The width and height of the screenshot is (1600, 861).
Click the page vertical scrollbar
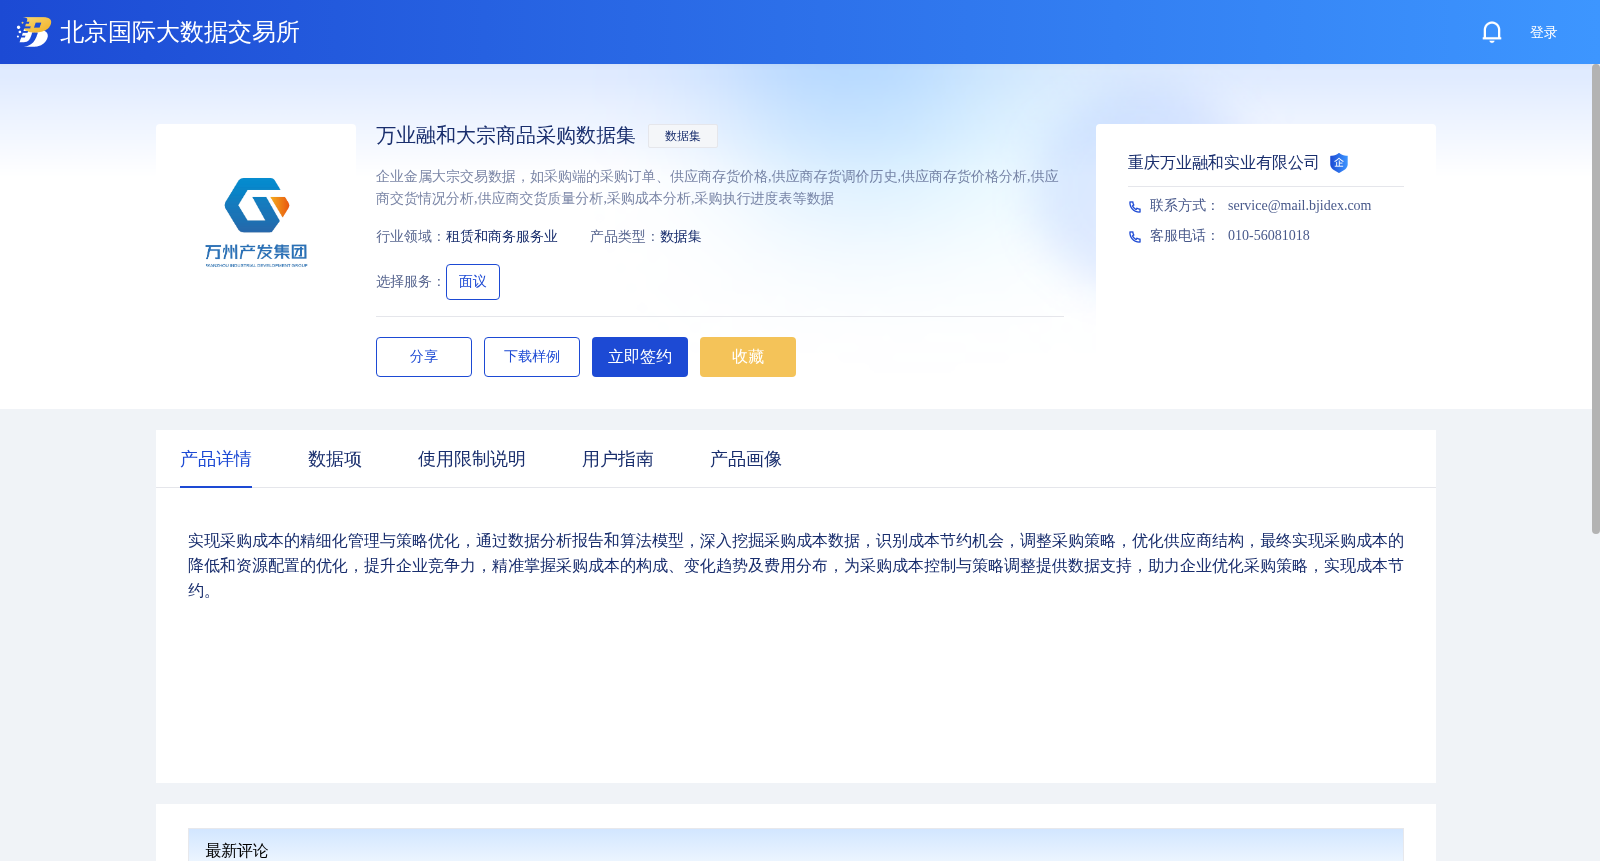[1595, 299]
